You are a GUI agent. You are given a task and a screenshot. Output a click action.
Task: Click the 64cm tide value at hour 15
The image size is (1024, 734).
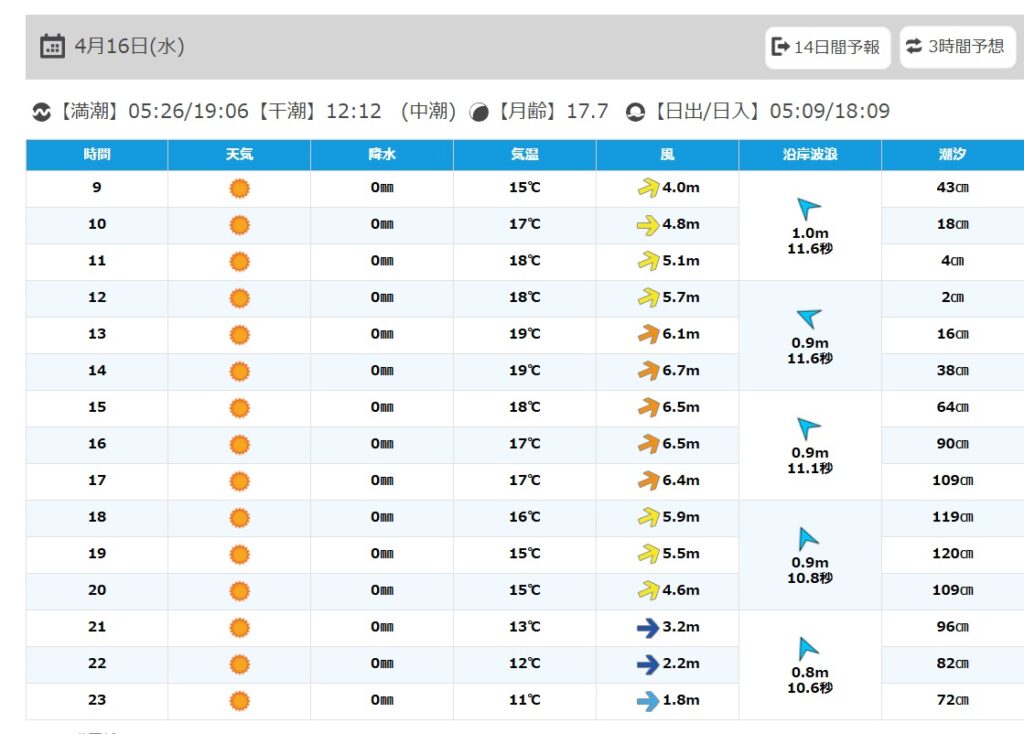coord(953,407)
